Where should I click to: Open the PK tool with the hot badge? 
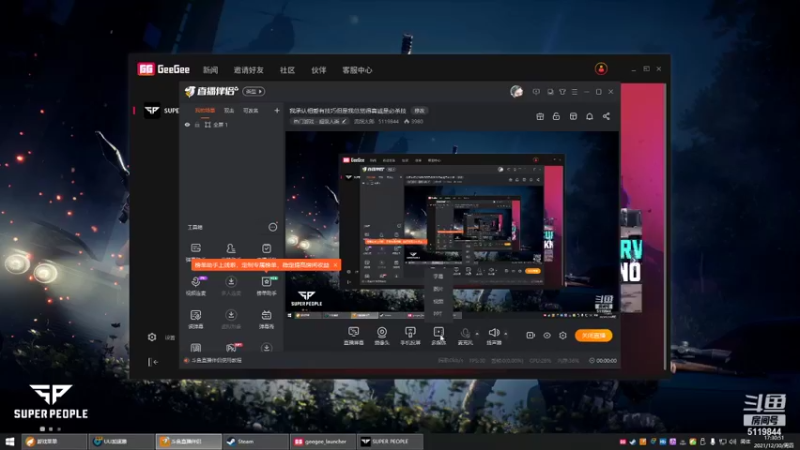click(x=231, y=347)
